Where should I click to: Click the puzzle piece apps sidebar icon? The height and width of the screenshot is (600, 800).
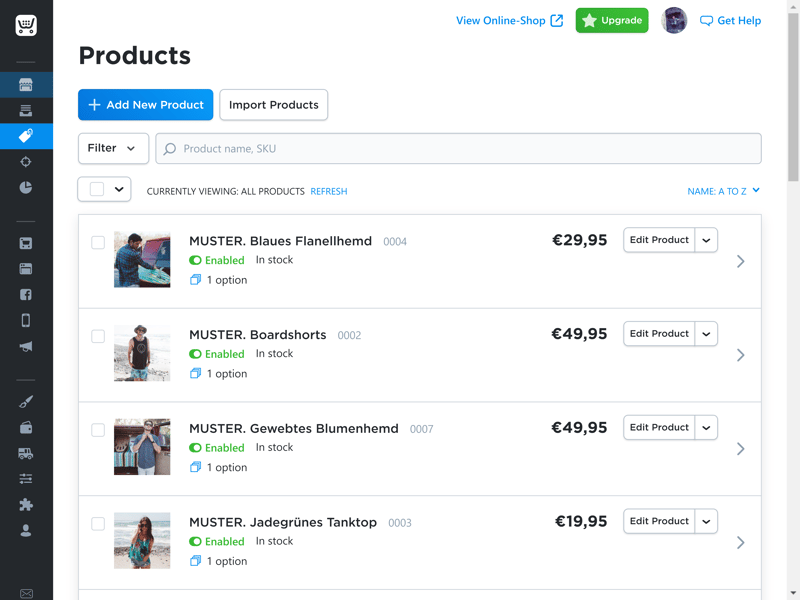(x=26, y=505)
